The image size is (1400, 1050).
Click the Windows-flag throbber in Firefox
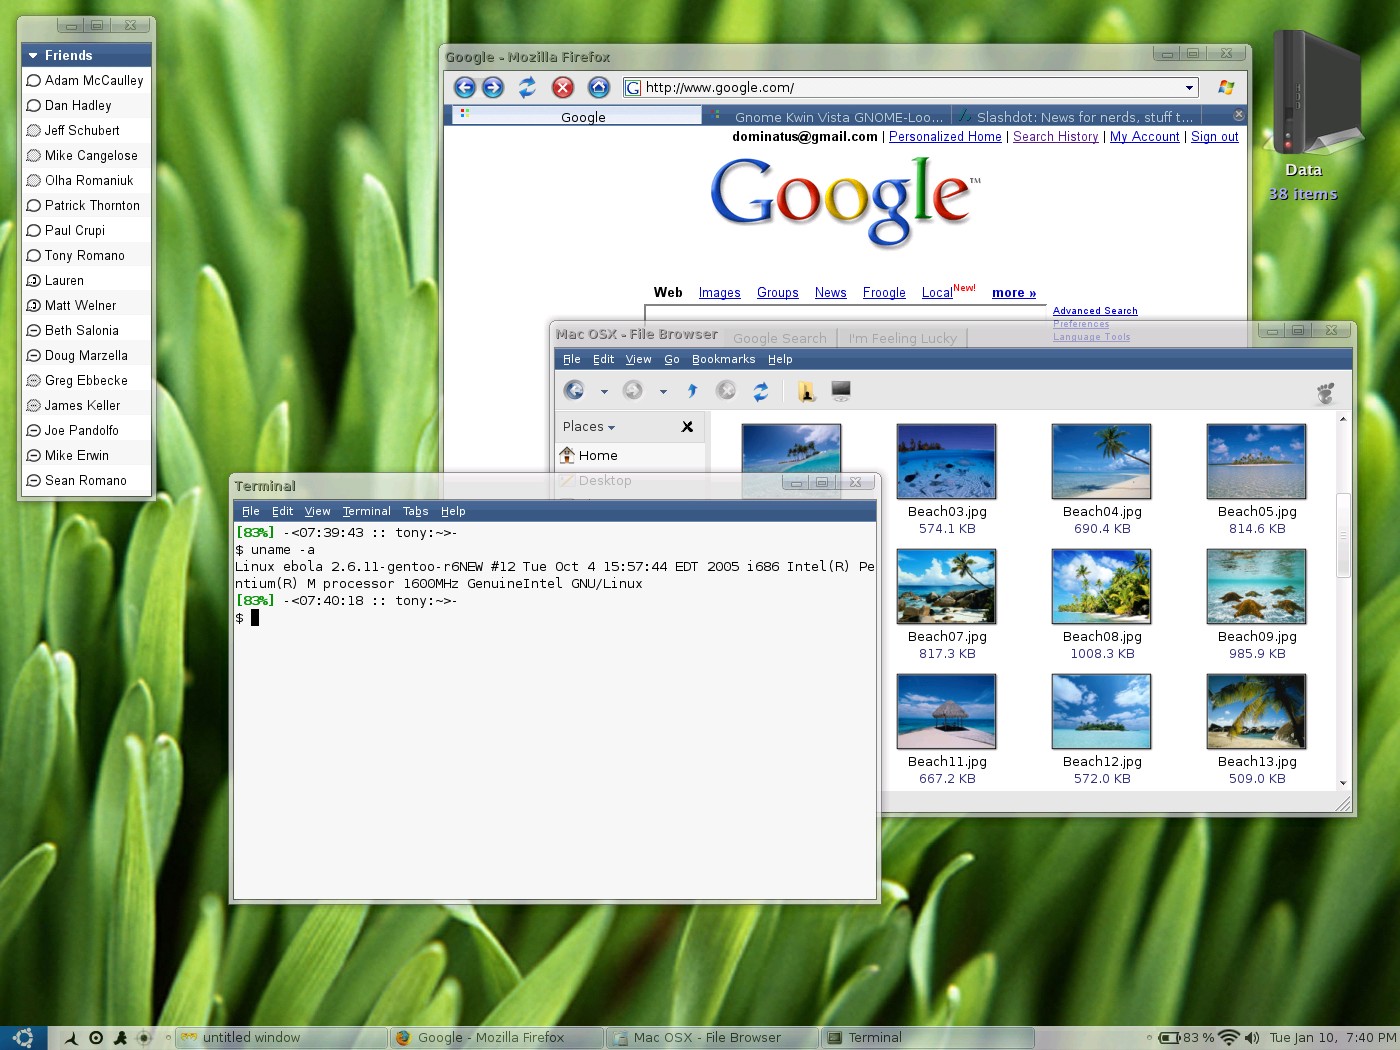tap(1226, 87)
